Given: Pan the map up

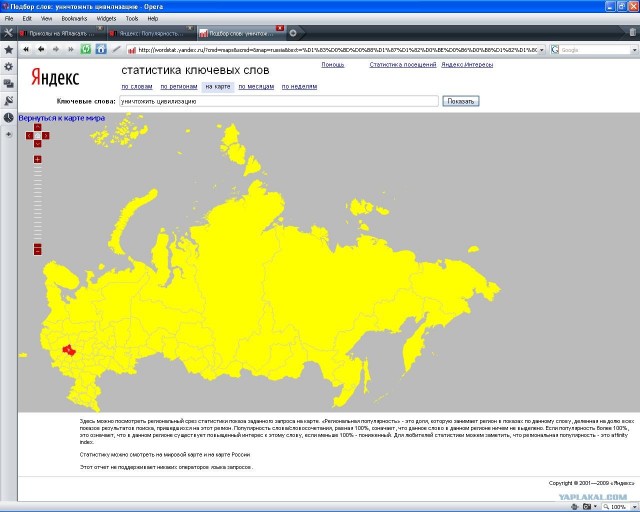Looking at the screenshot, I should tap(38, 127).
